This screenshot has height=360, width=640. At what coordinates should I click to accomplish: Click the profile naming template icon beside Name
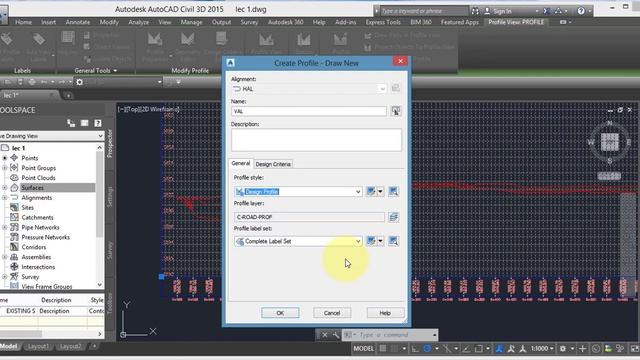(396, 111)
